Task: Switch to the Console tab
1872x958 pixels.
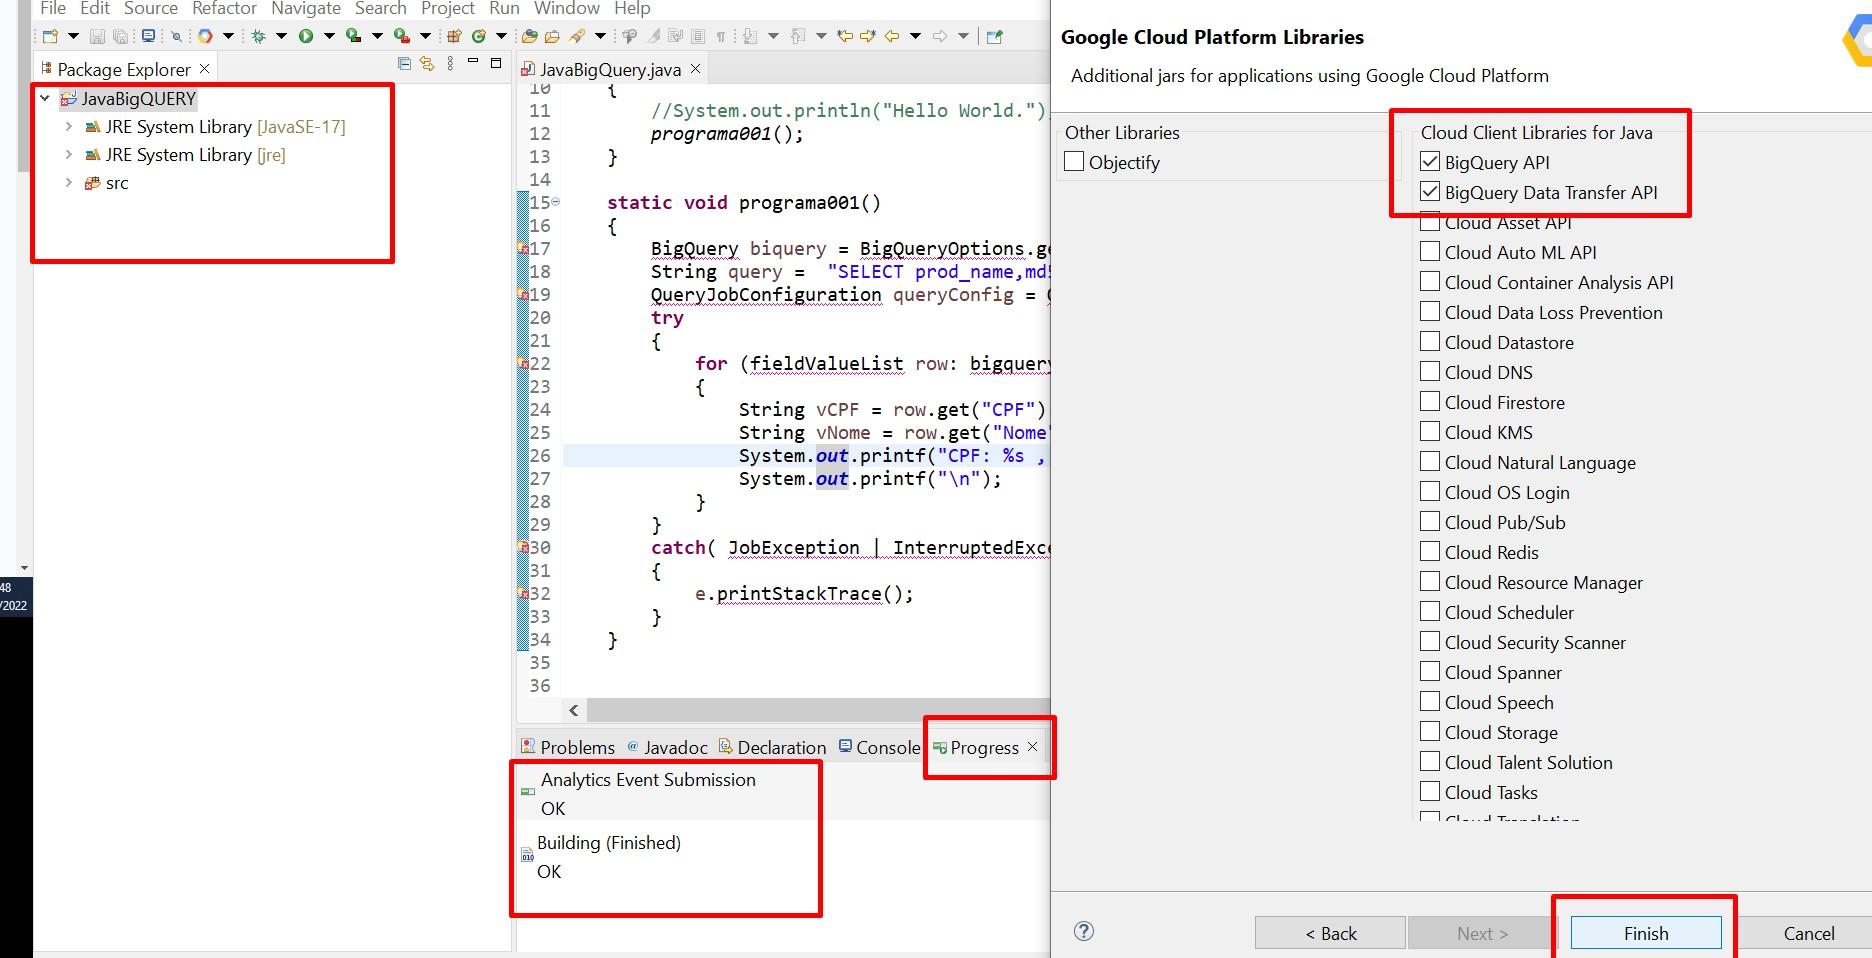Action: point(879,747)
